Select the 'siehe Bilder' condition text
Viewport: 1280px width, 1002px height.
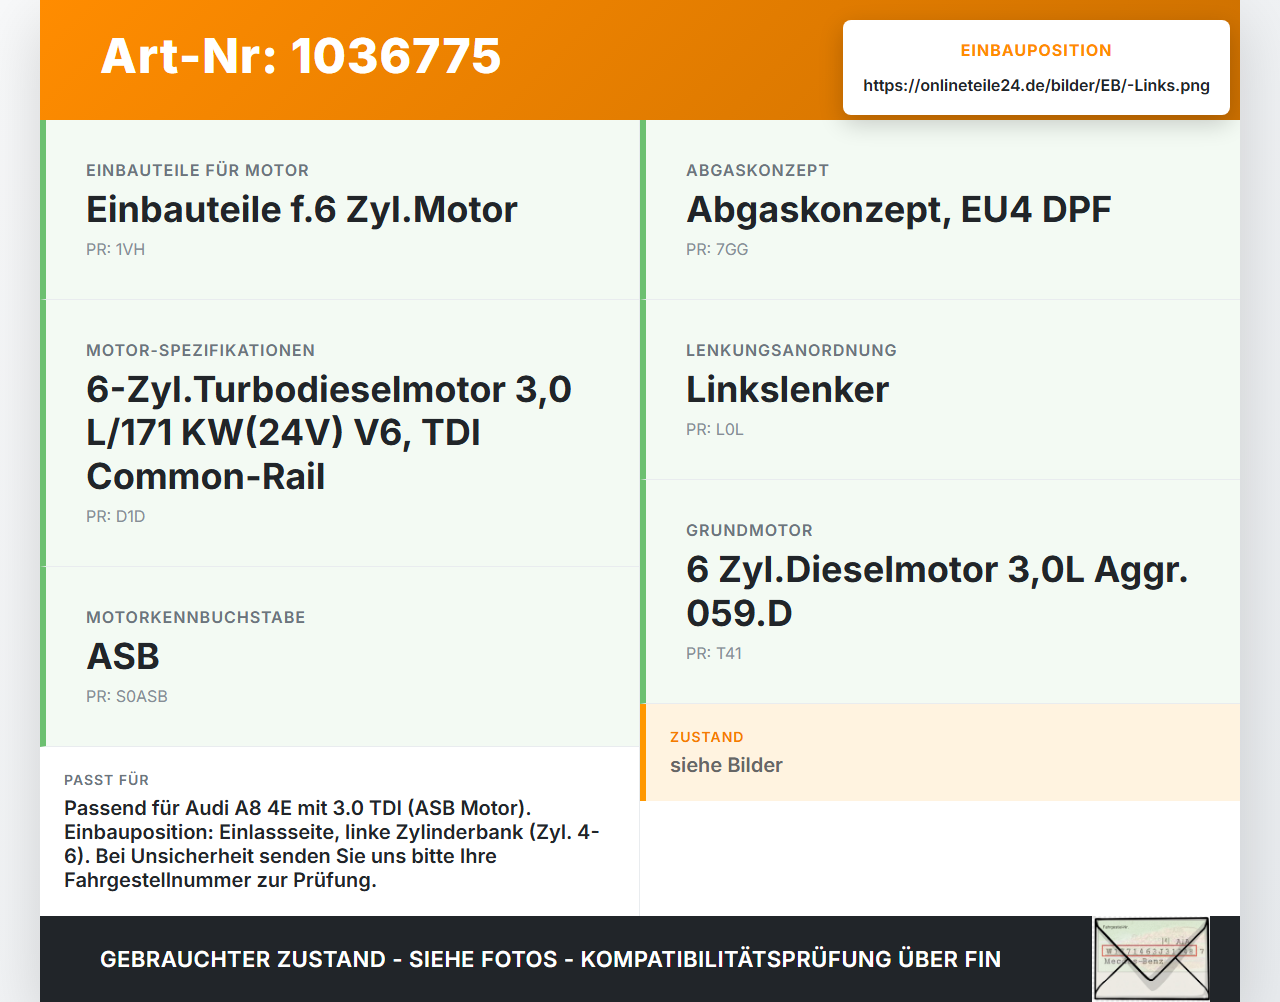tap(726, 765)
